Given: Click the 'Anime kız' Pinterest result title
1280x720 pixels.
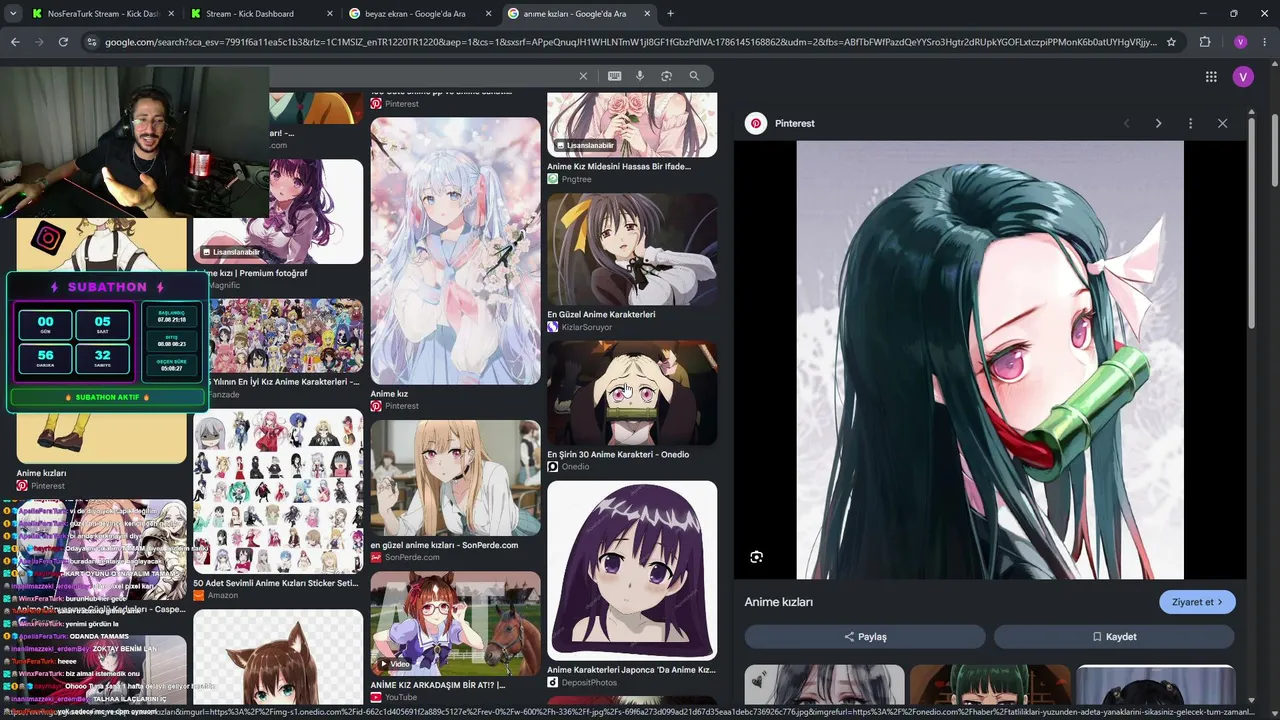Looking at the screenshot, I should click(389, 394).
